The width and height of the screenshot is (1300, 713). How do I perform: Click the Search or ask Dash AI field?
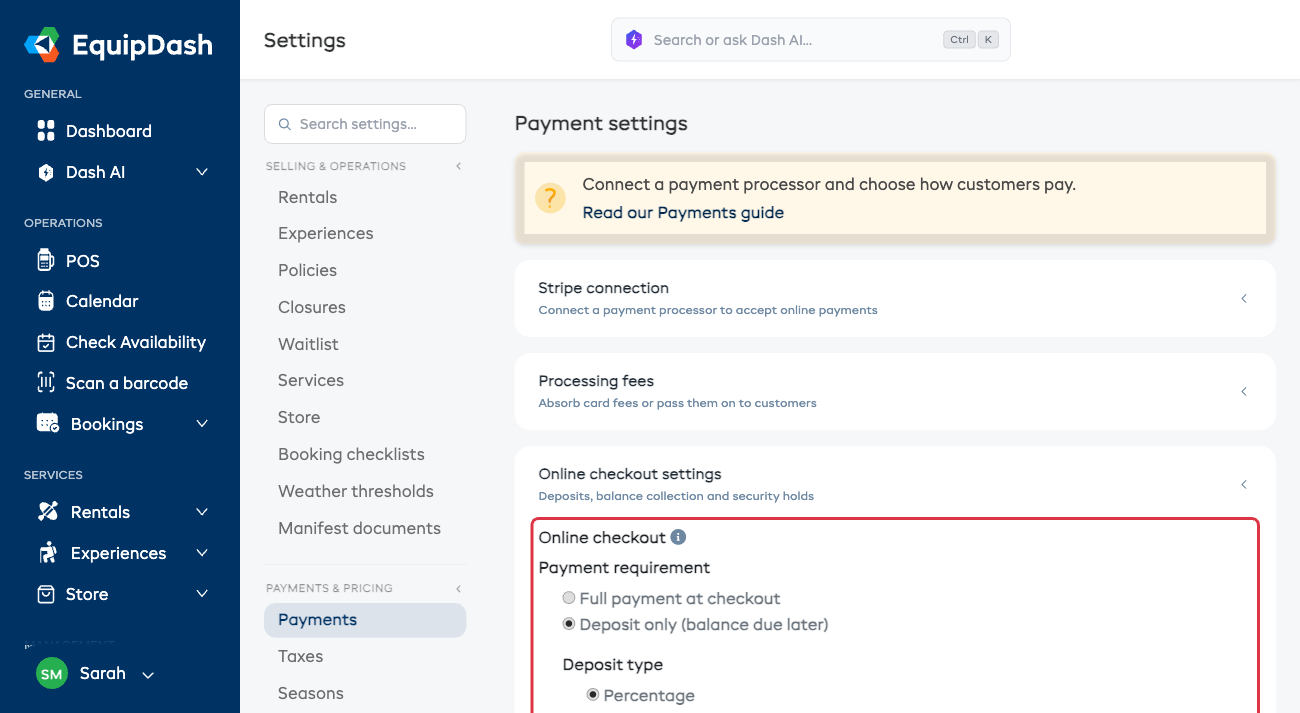811,40
